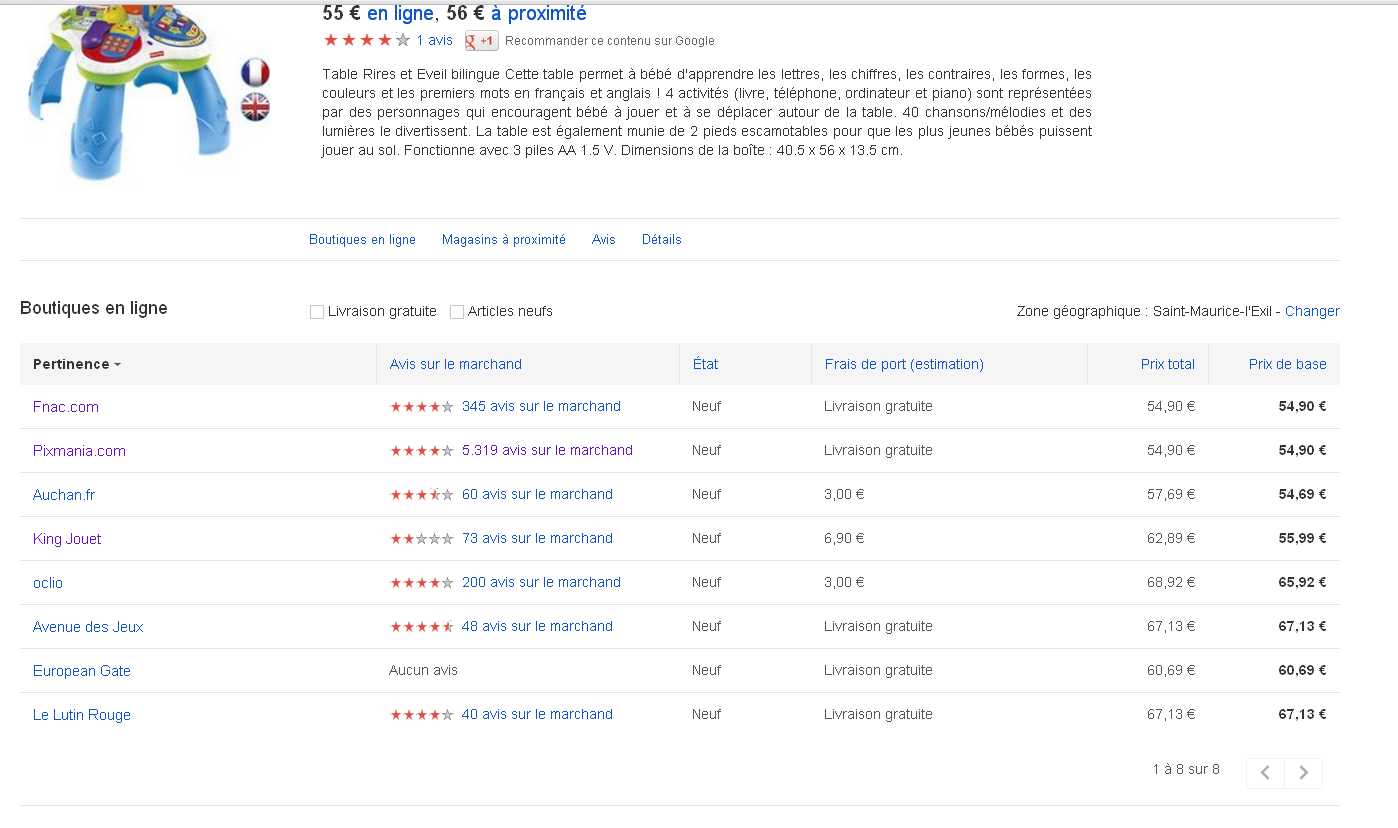1398x828 pixels.
Task: Click the French flag icon
Action: coord(255,72)
